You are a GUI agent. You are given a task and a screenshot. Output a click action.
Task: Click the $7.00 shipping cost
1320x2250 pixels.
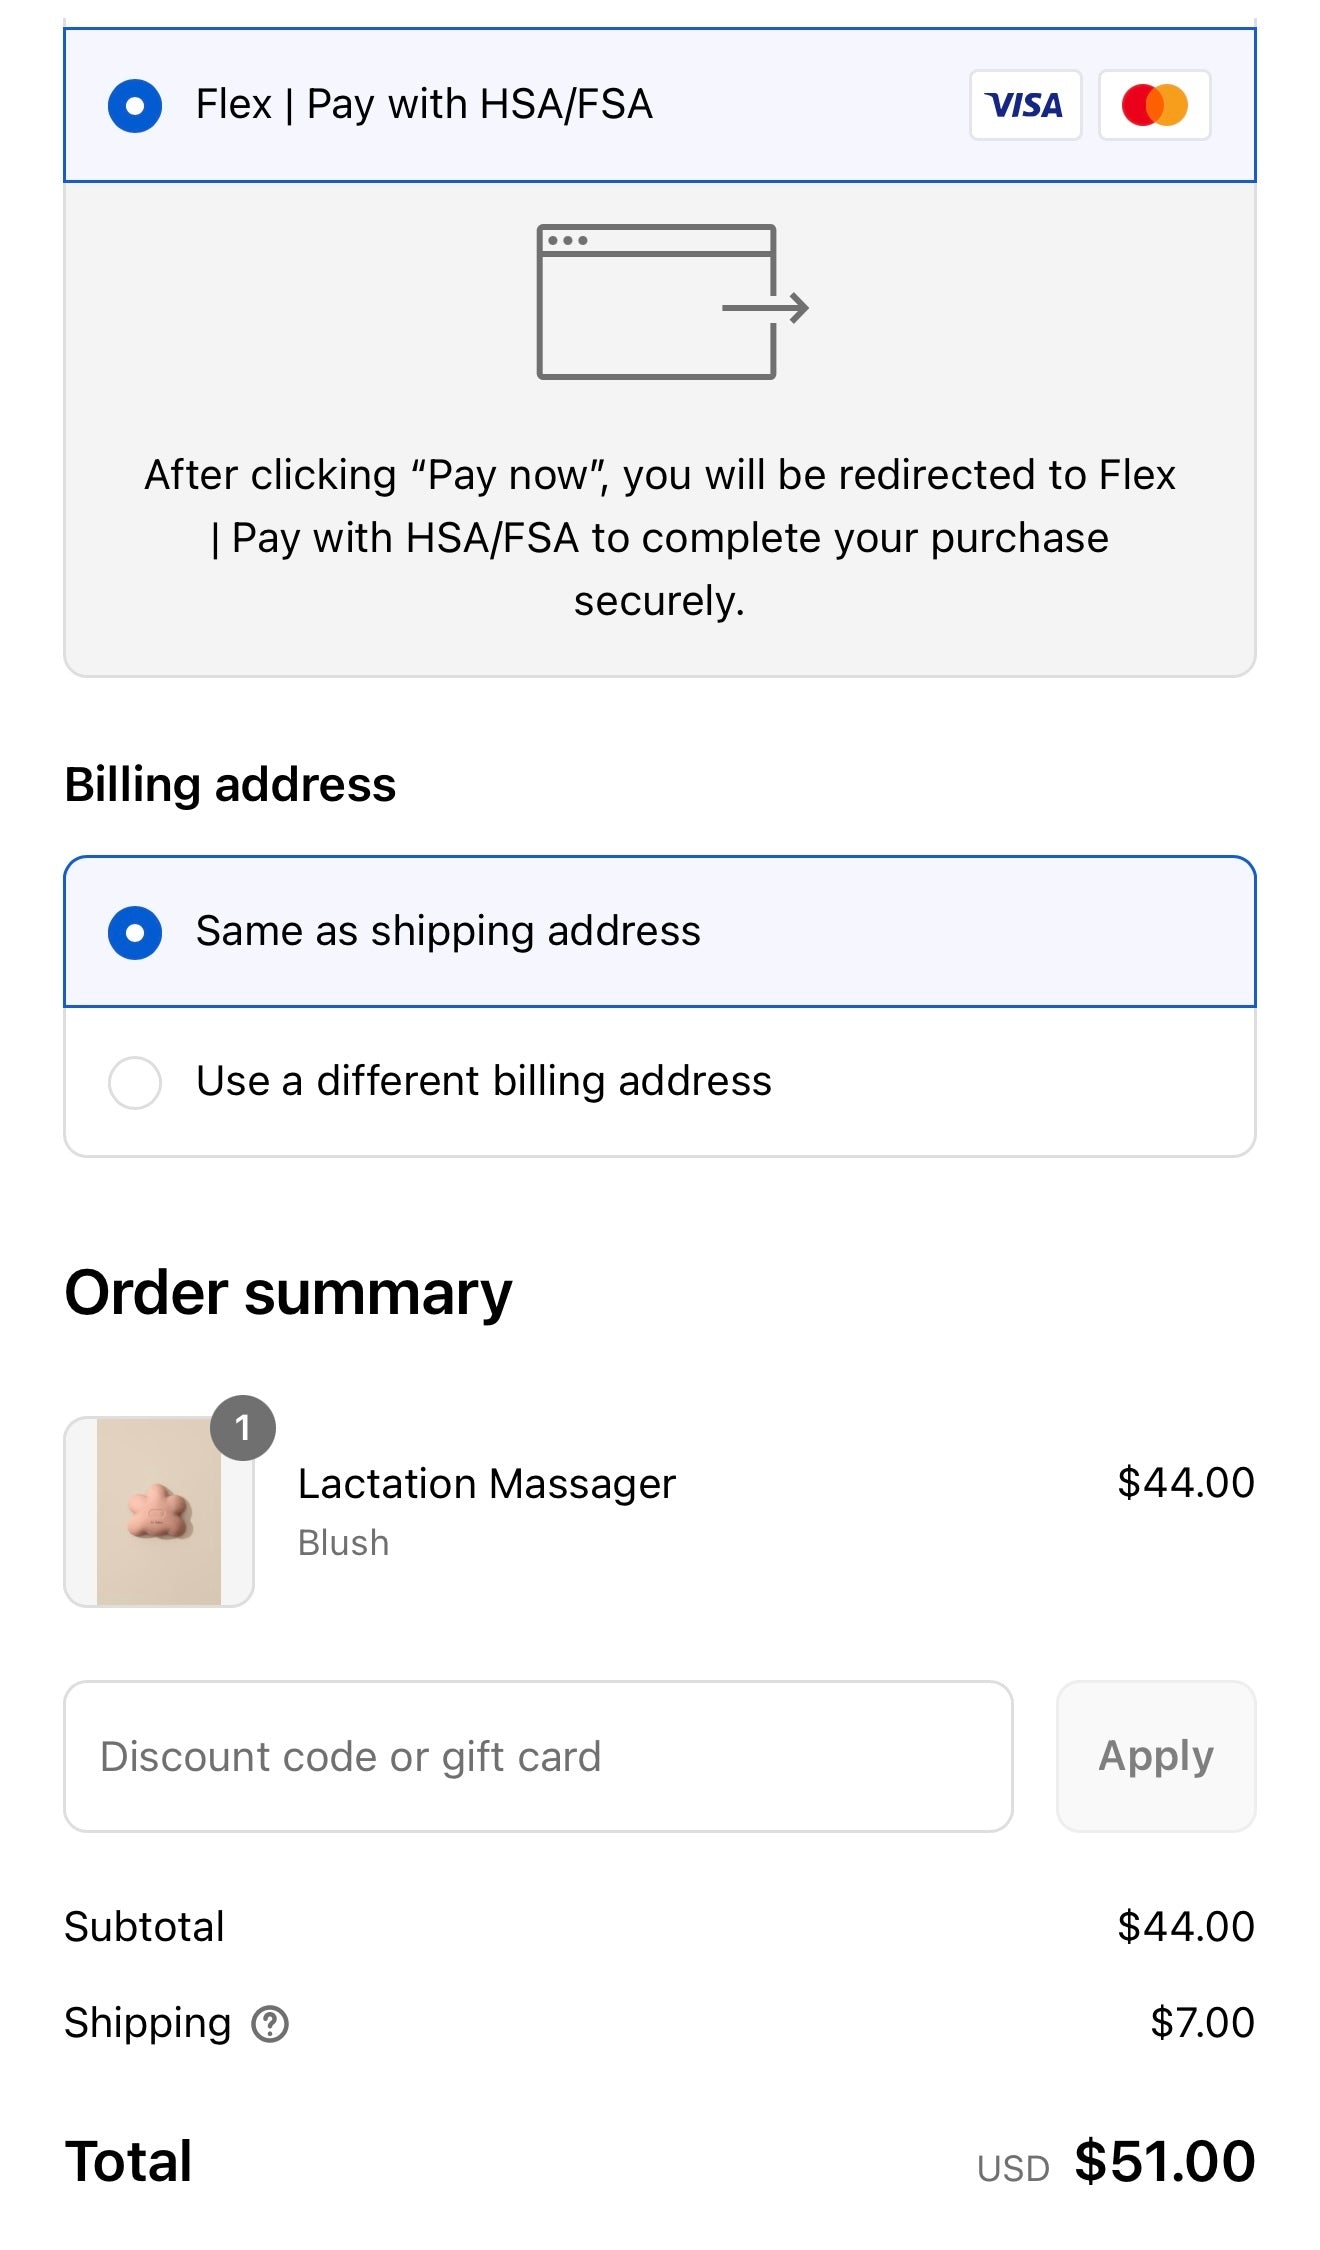[x=1201, y=2023]
